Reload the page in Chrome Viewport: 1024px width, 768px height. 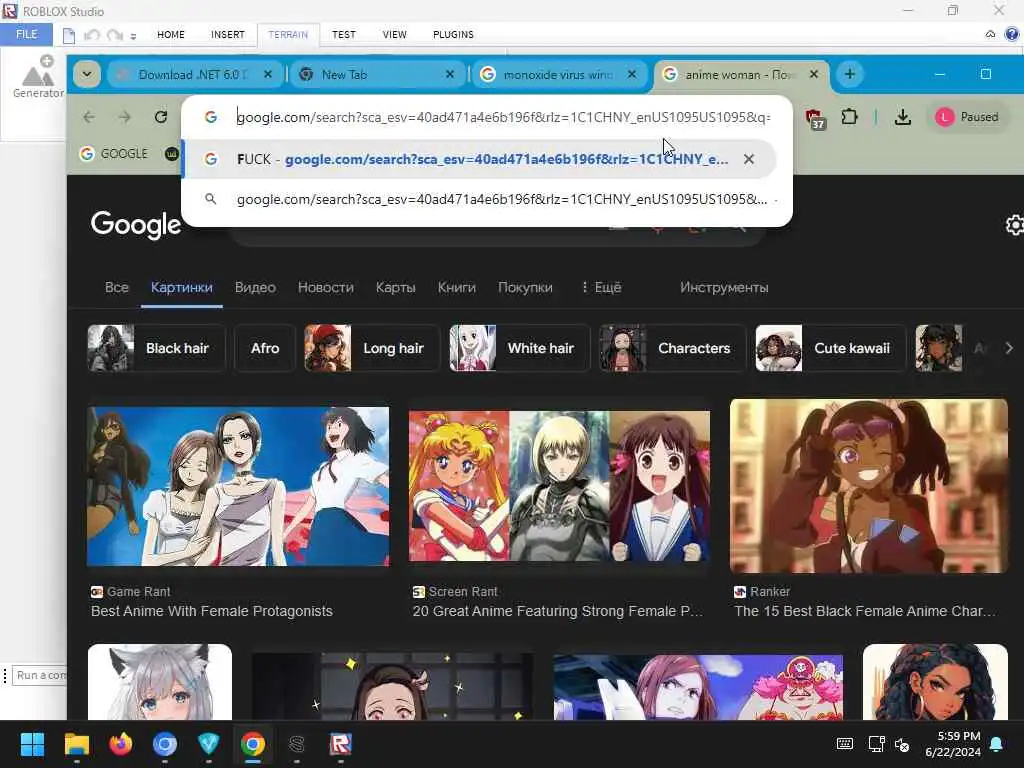pyautogui.click(x=161, y=117)
